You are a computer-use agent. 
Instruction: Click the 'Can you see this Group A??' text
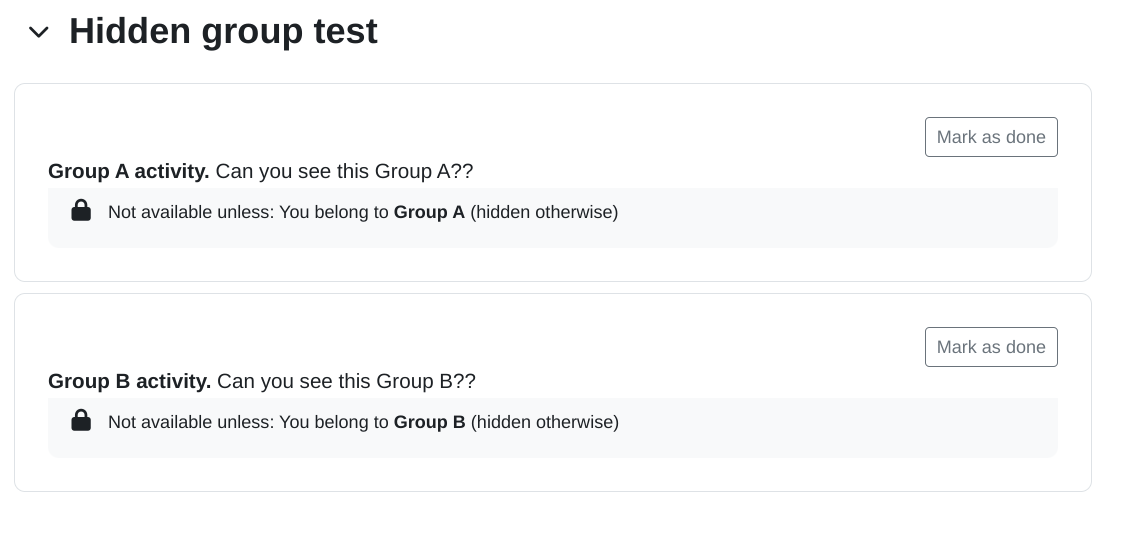(x=344, y=172)
